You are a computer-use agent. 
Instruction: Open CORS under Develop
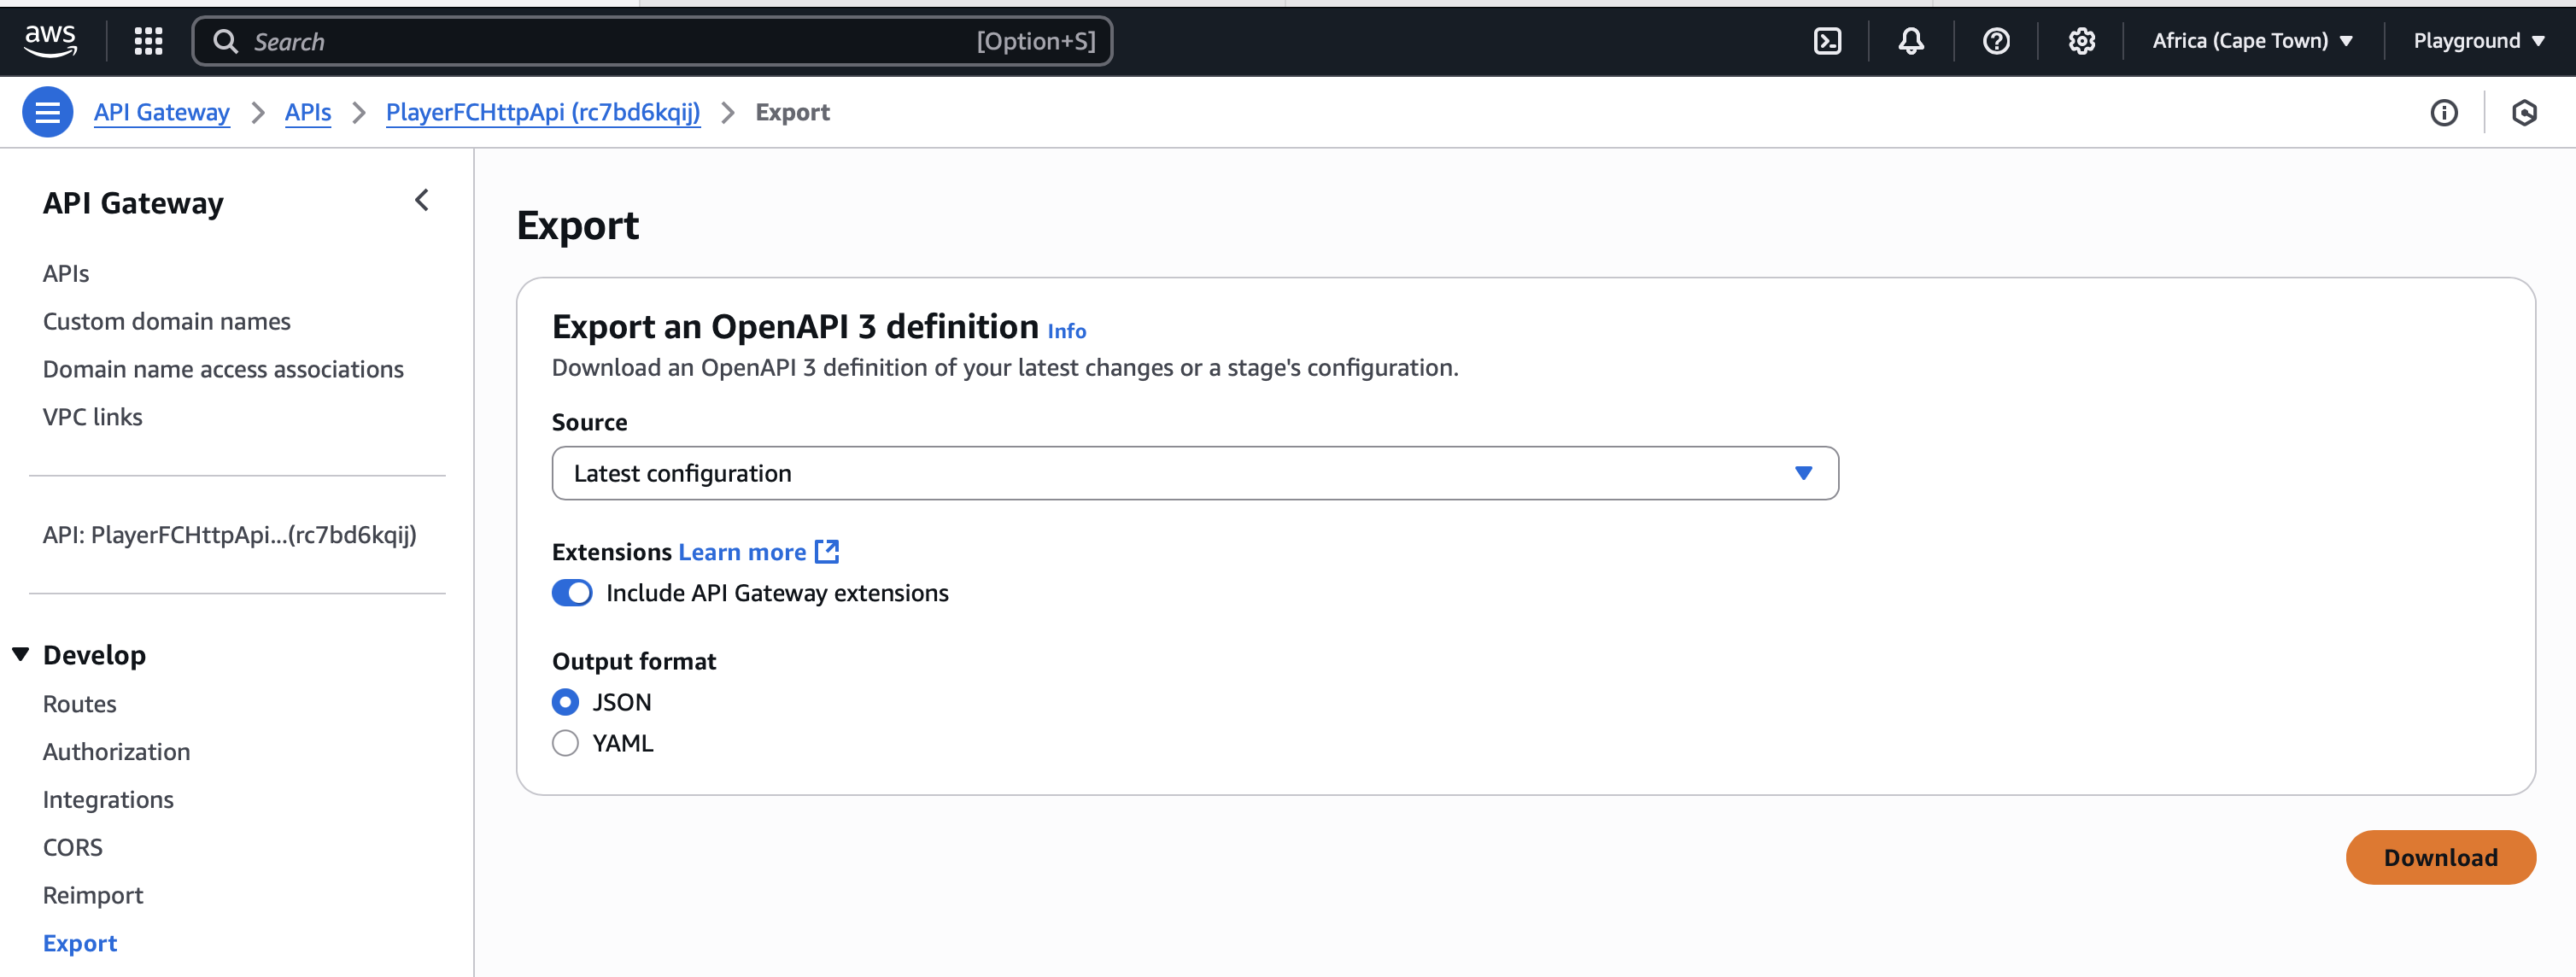tap(73, 847)
